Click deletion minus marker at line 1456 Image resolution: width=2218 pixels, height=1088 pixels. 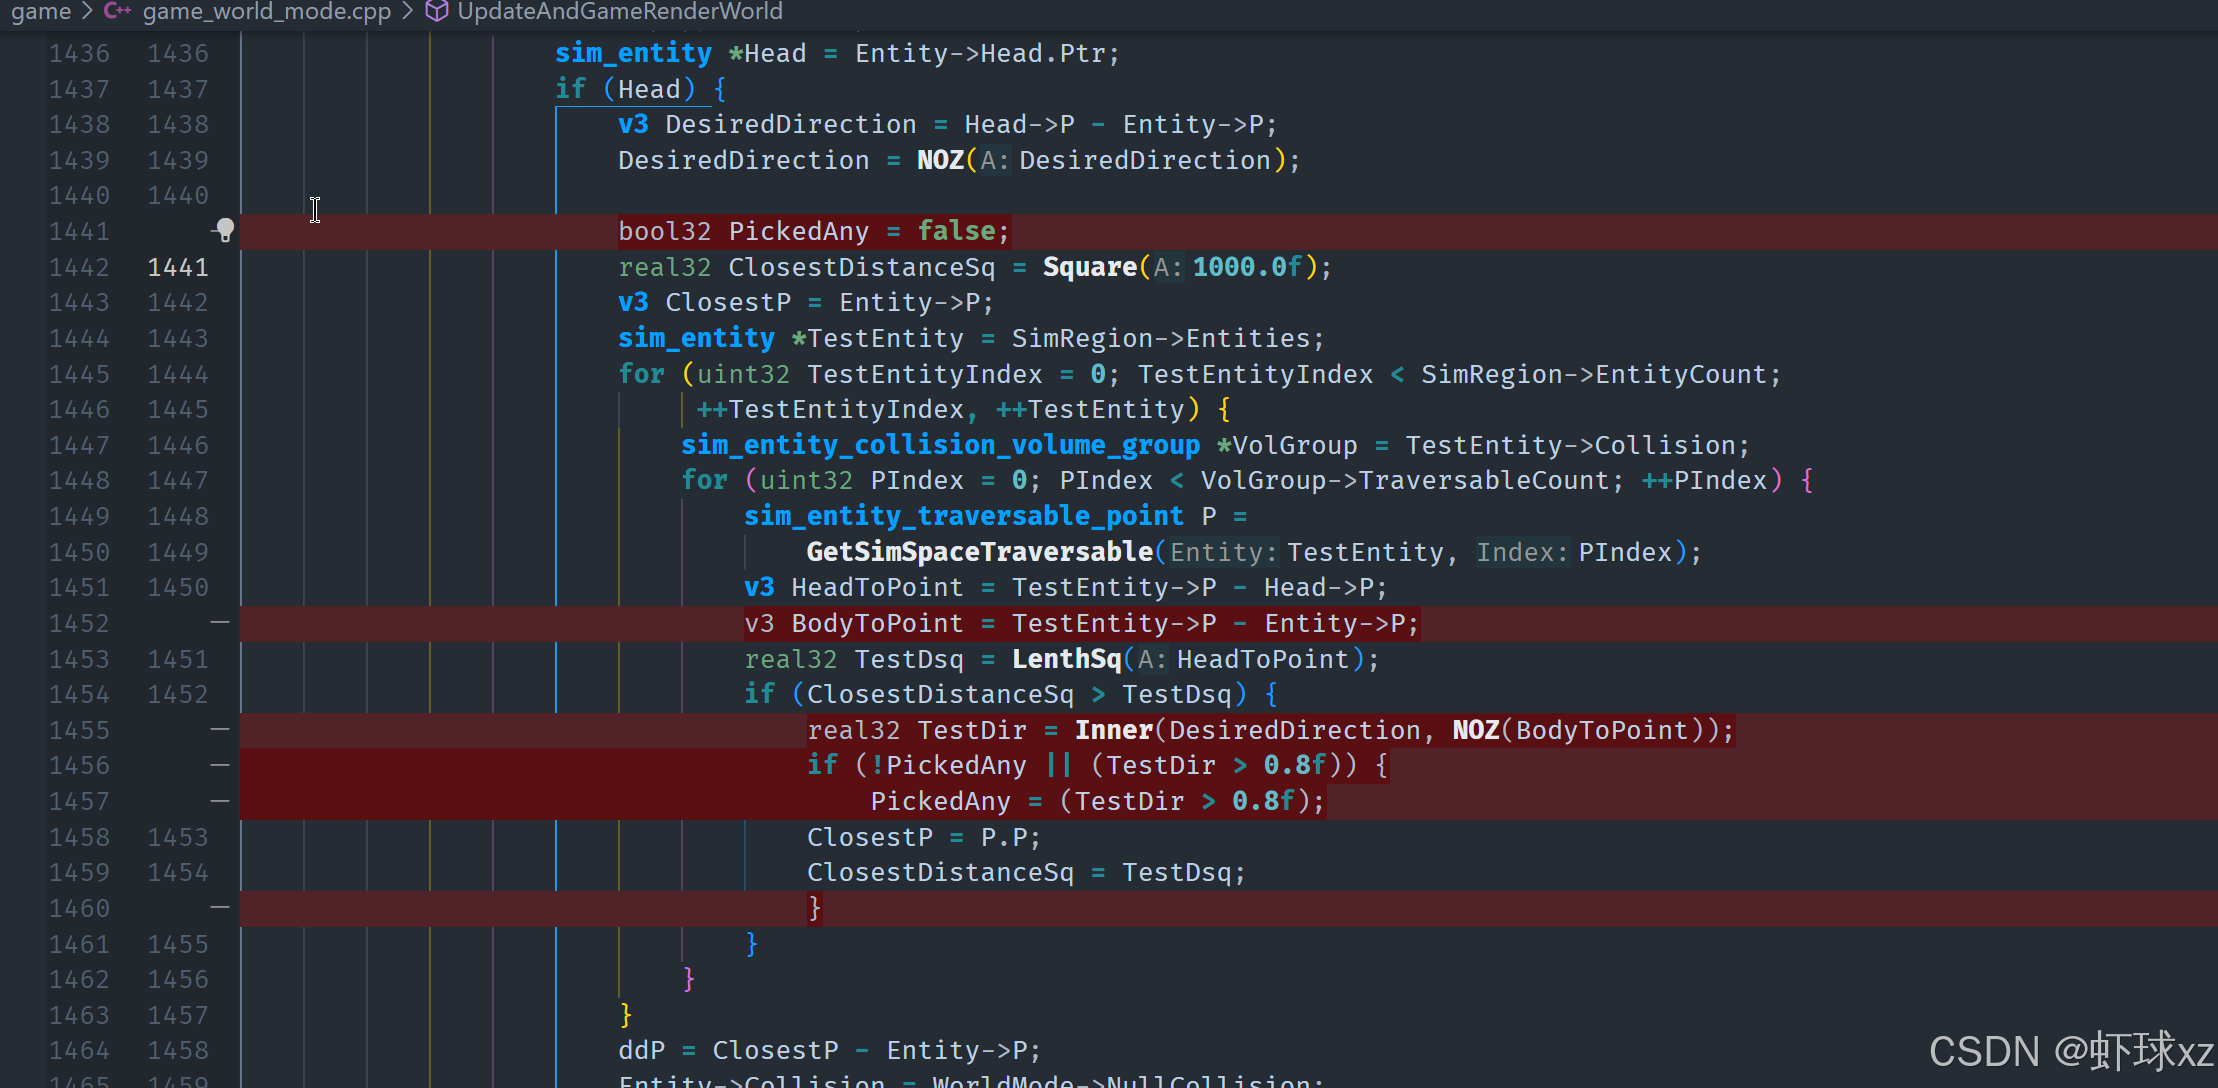(220, 765)
